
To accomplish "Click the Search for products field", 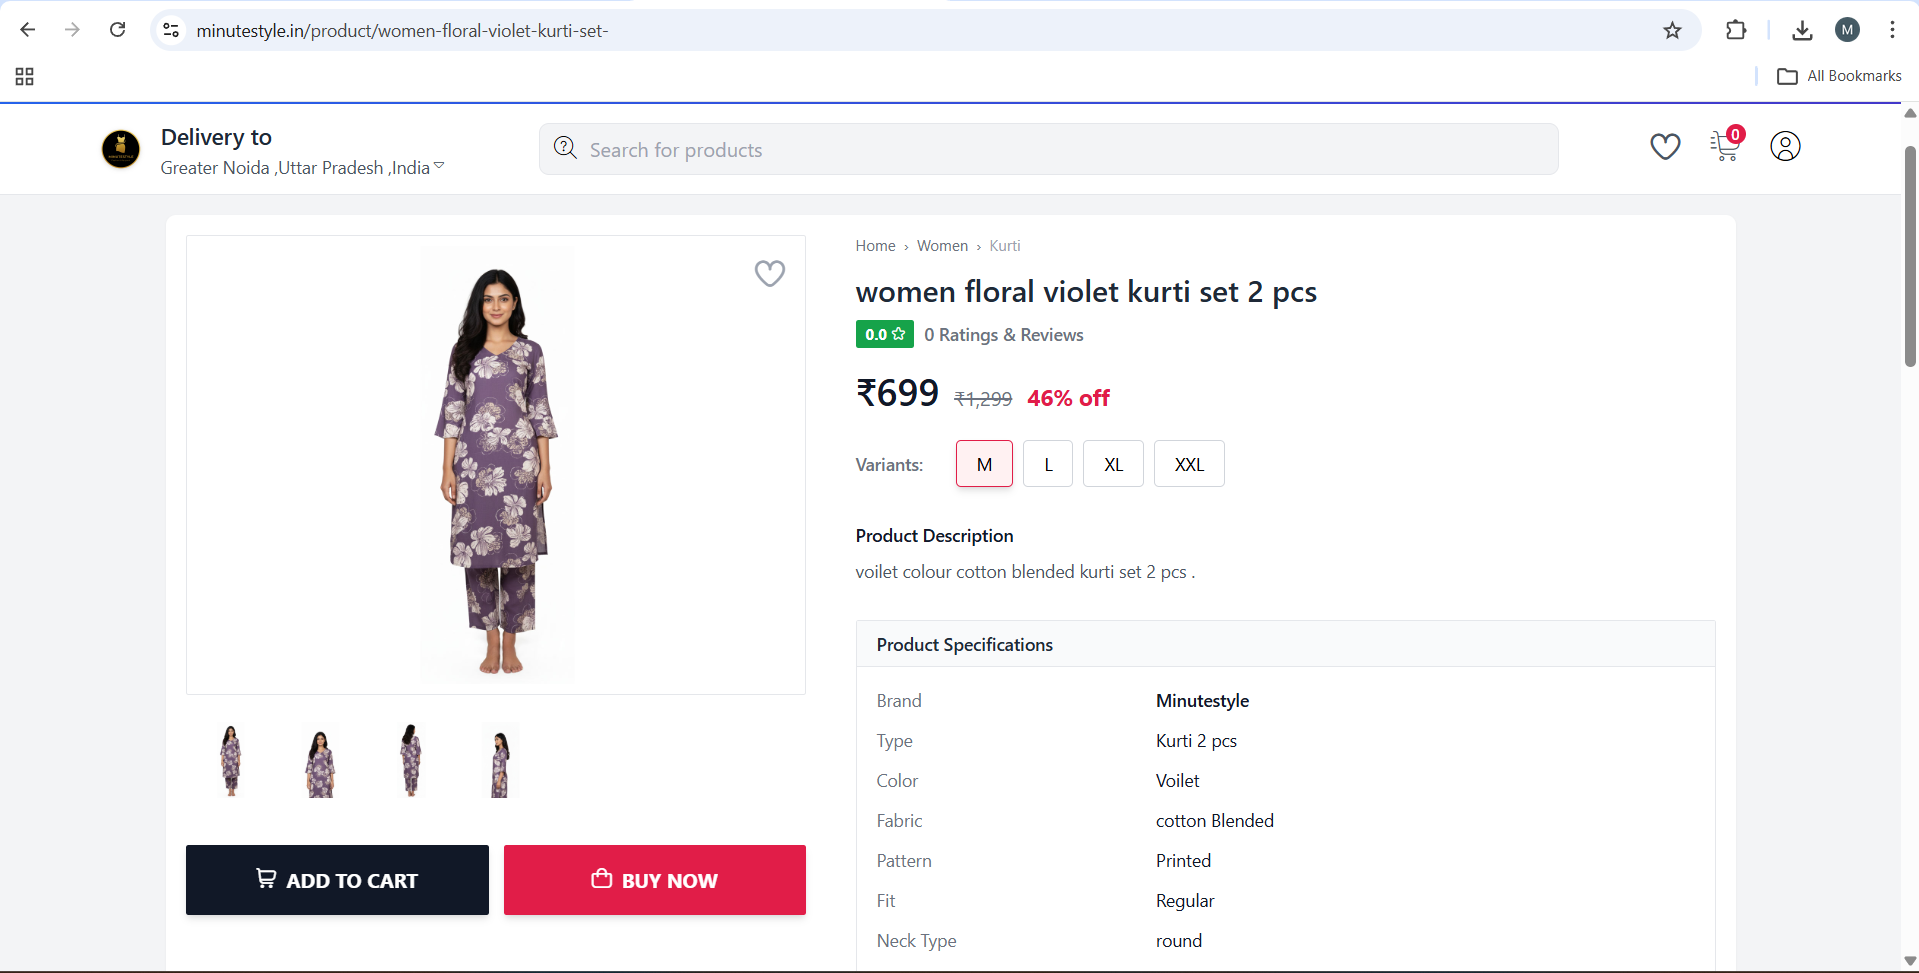I will (x=1048, y=150).
